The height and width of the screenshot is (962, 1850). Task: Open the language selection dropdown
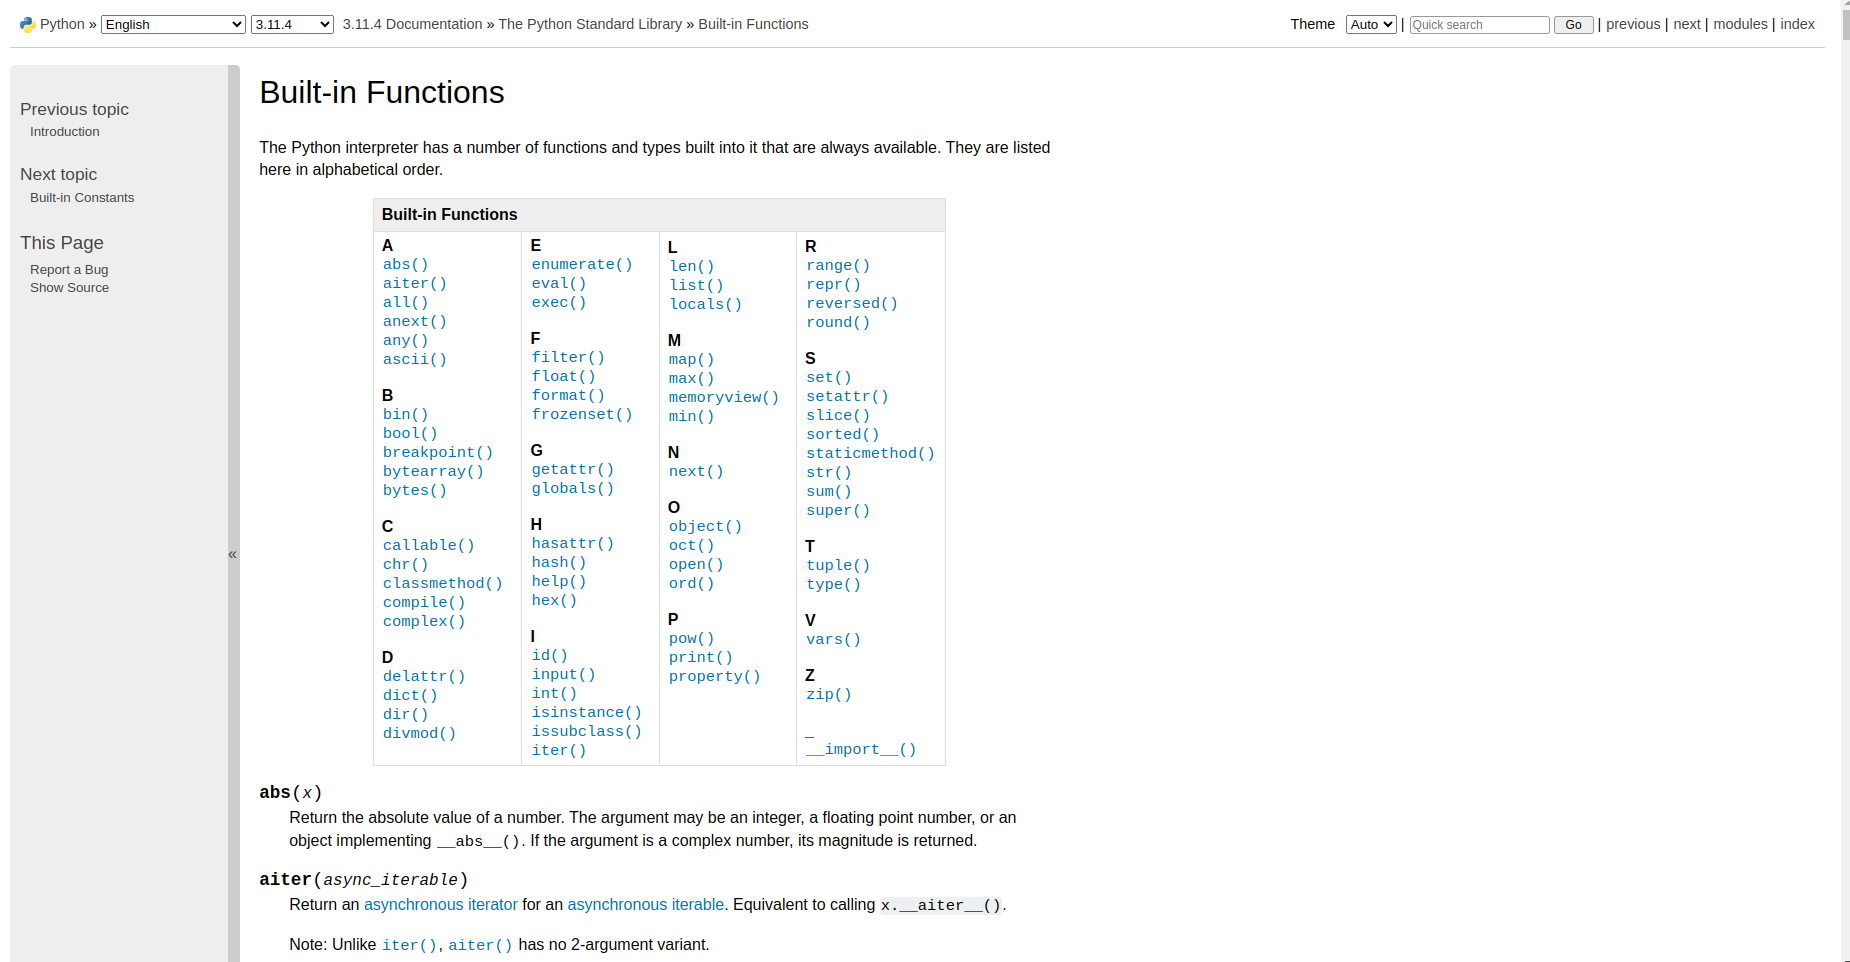click(x=172, y=24)
